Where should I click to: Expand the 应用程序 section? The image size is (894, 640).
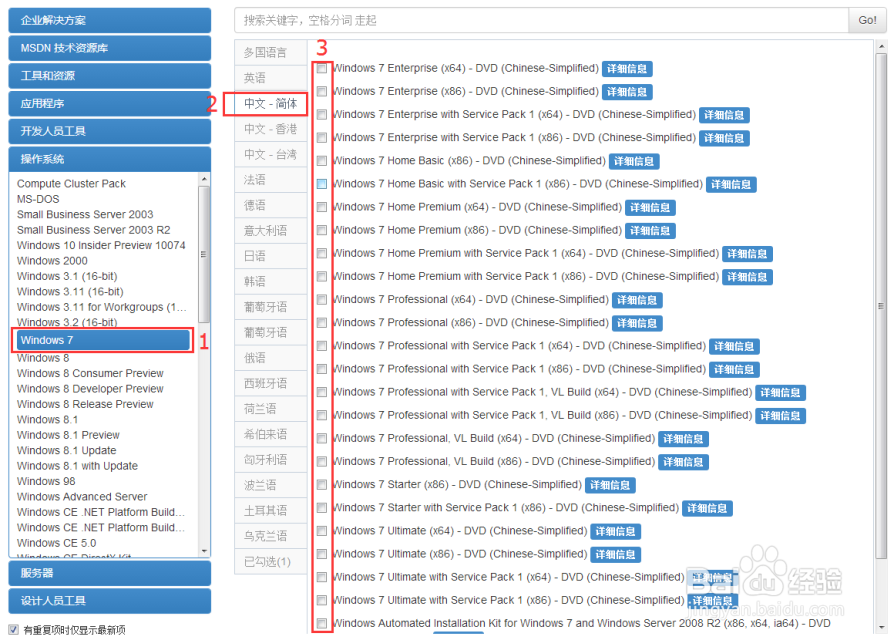[x=109, y=104]
